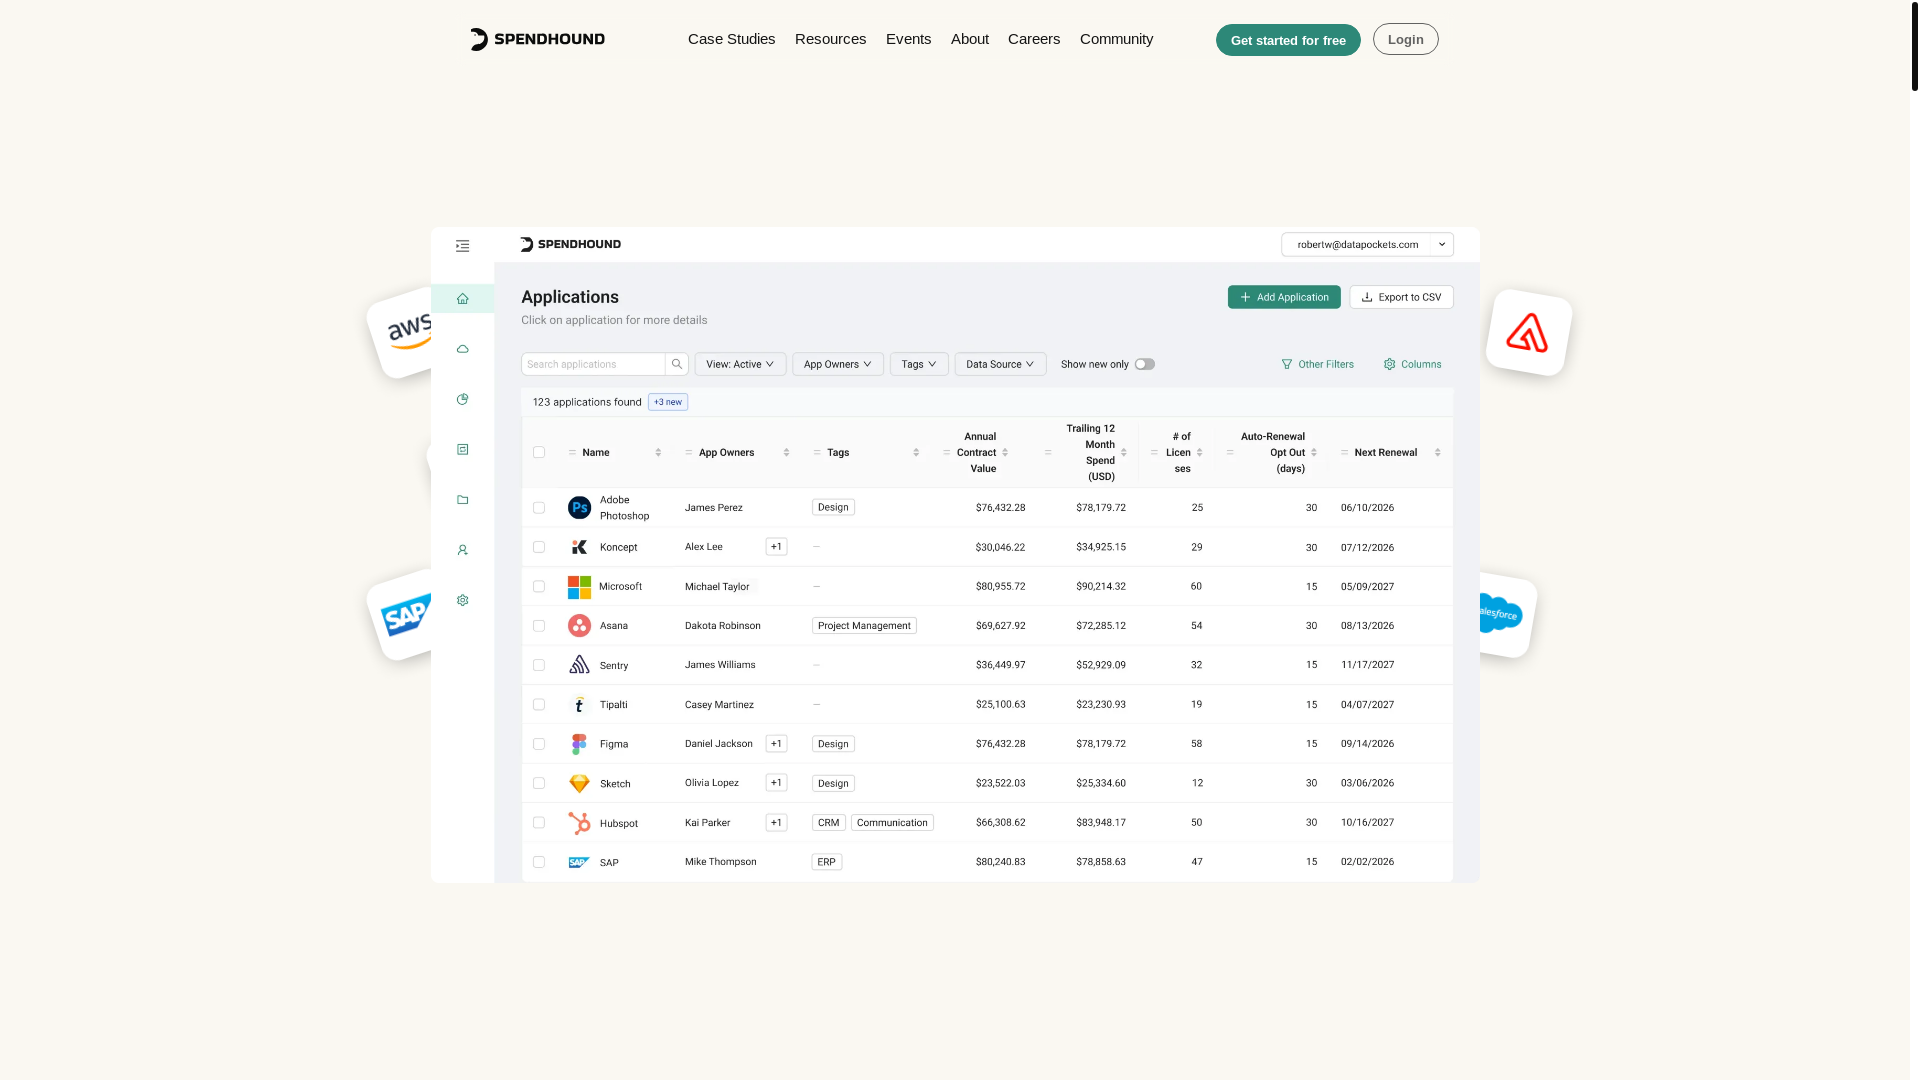
Task: Open the cloud icon in the sidebar
Action: point(462,349)
